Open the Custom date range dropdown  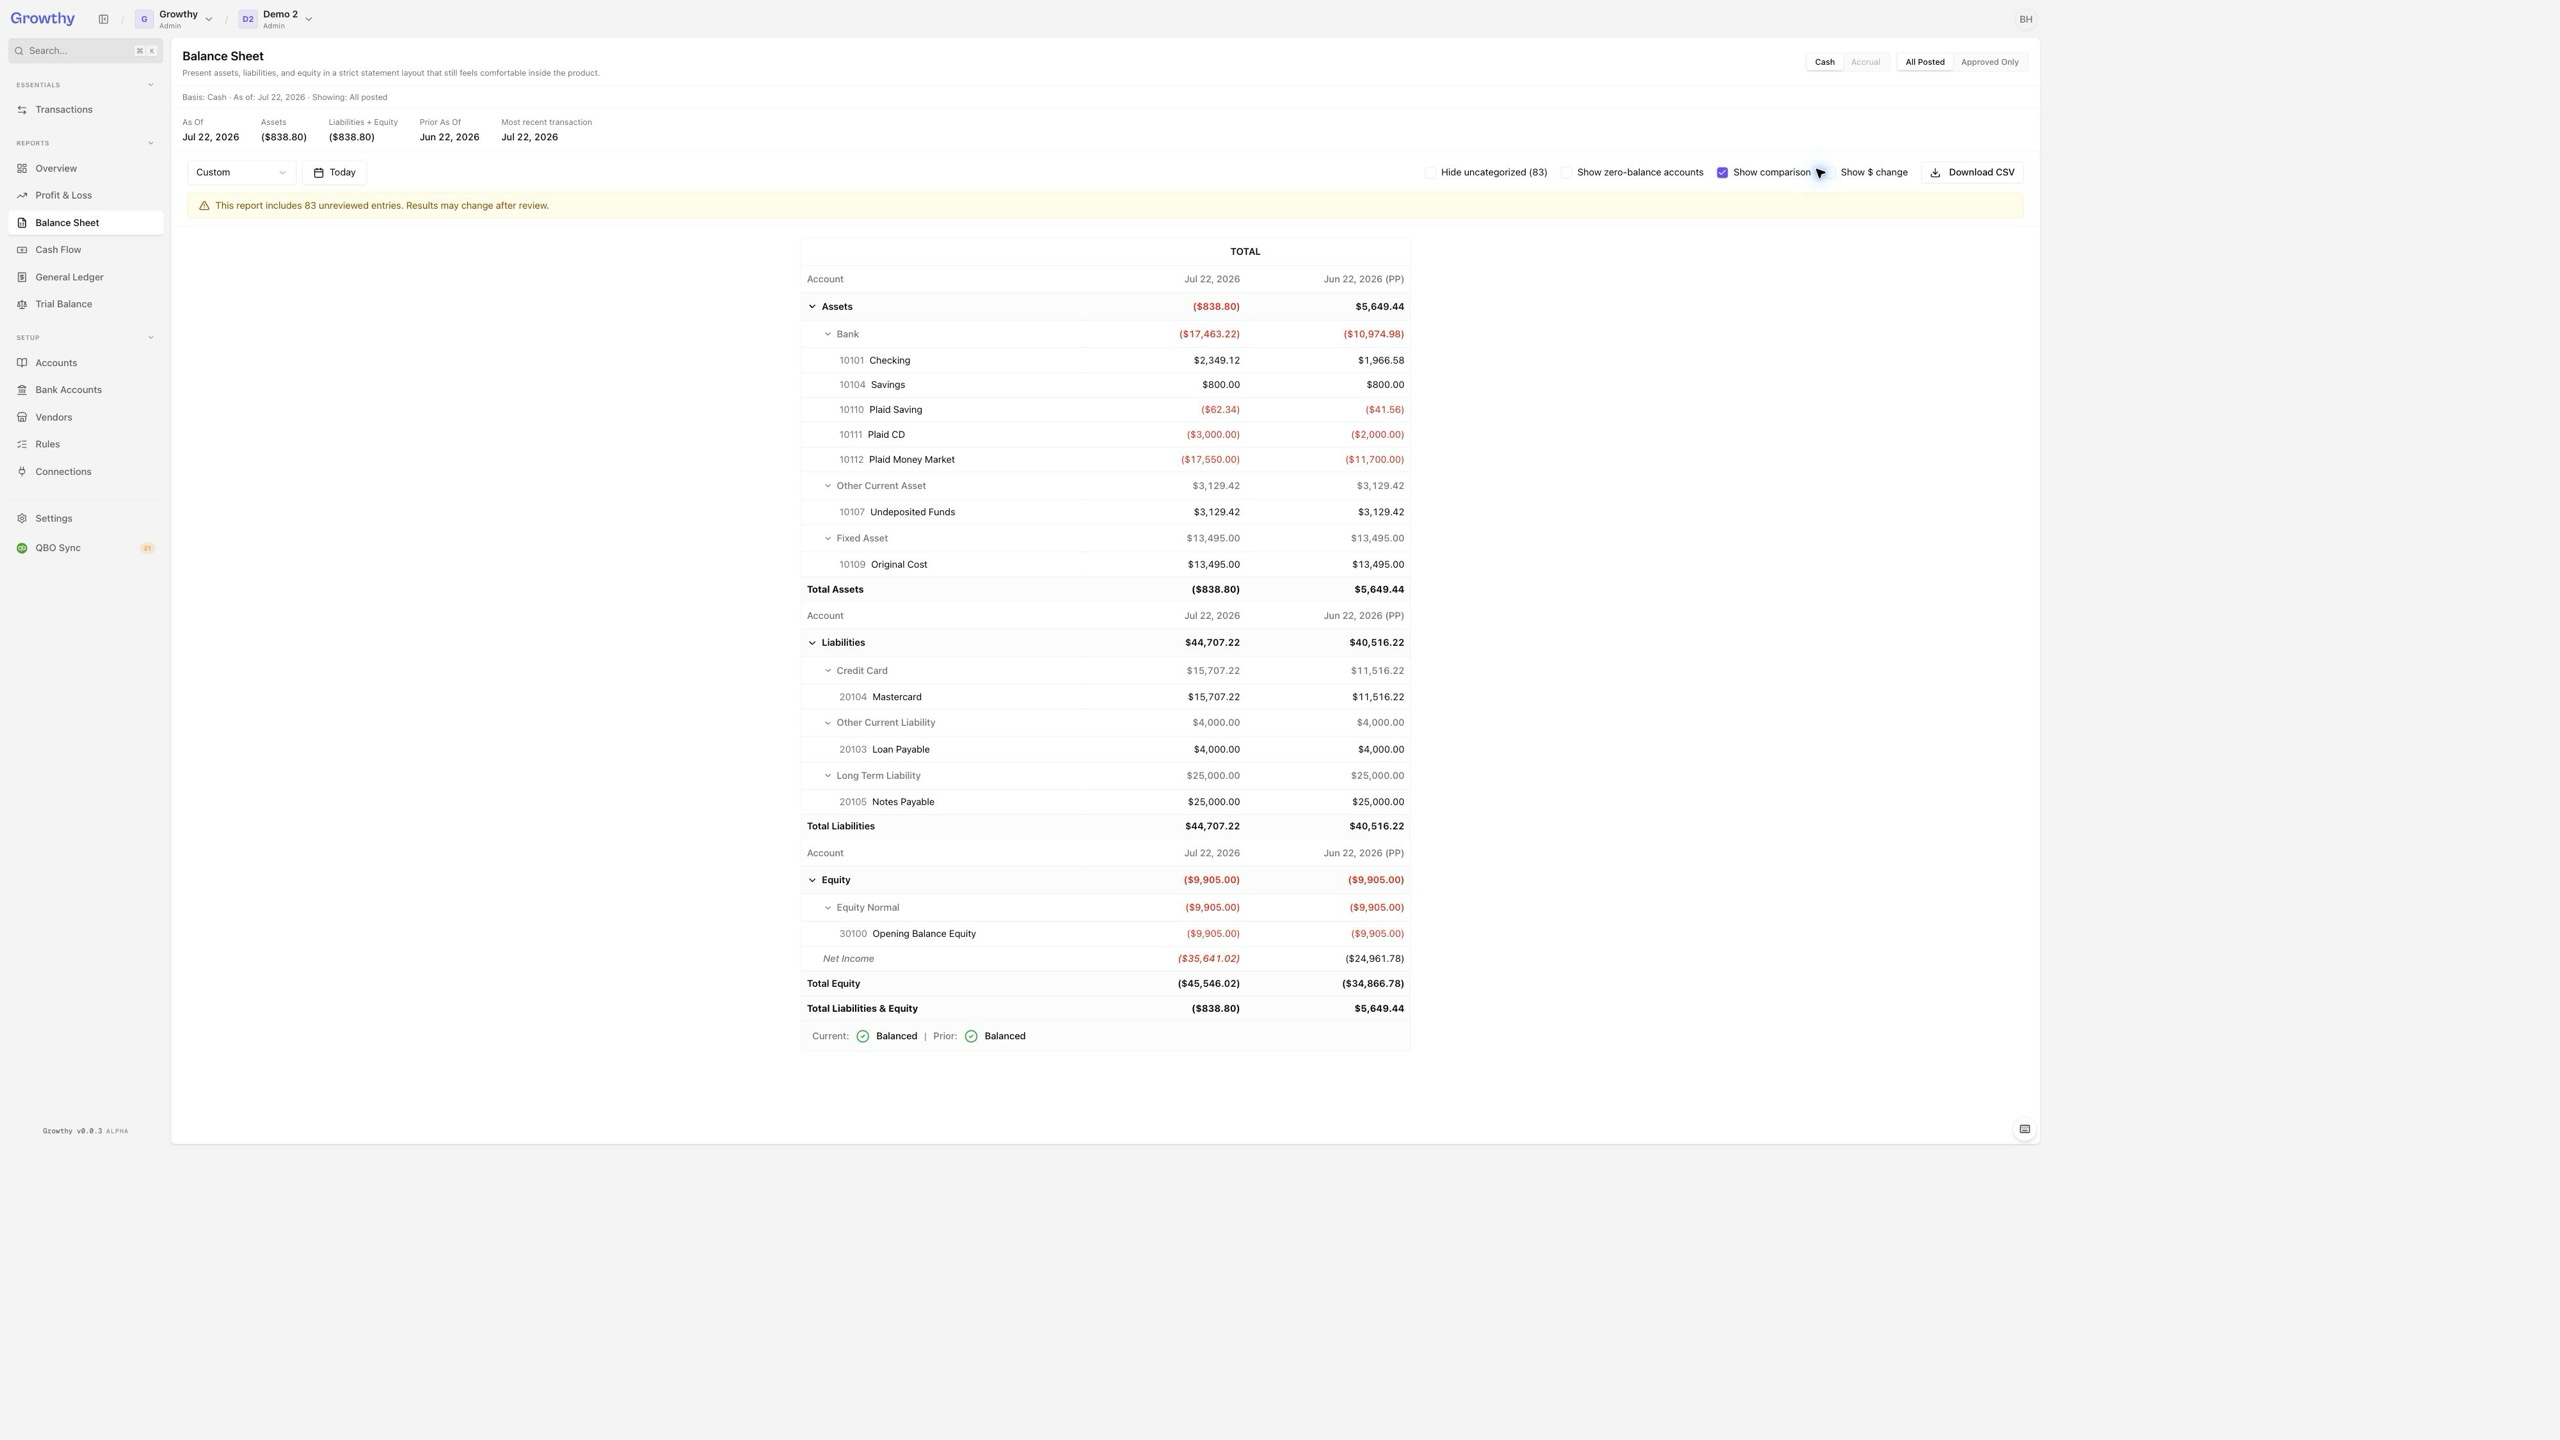(241, 173)
